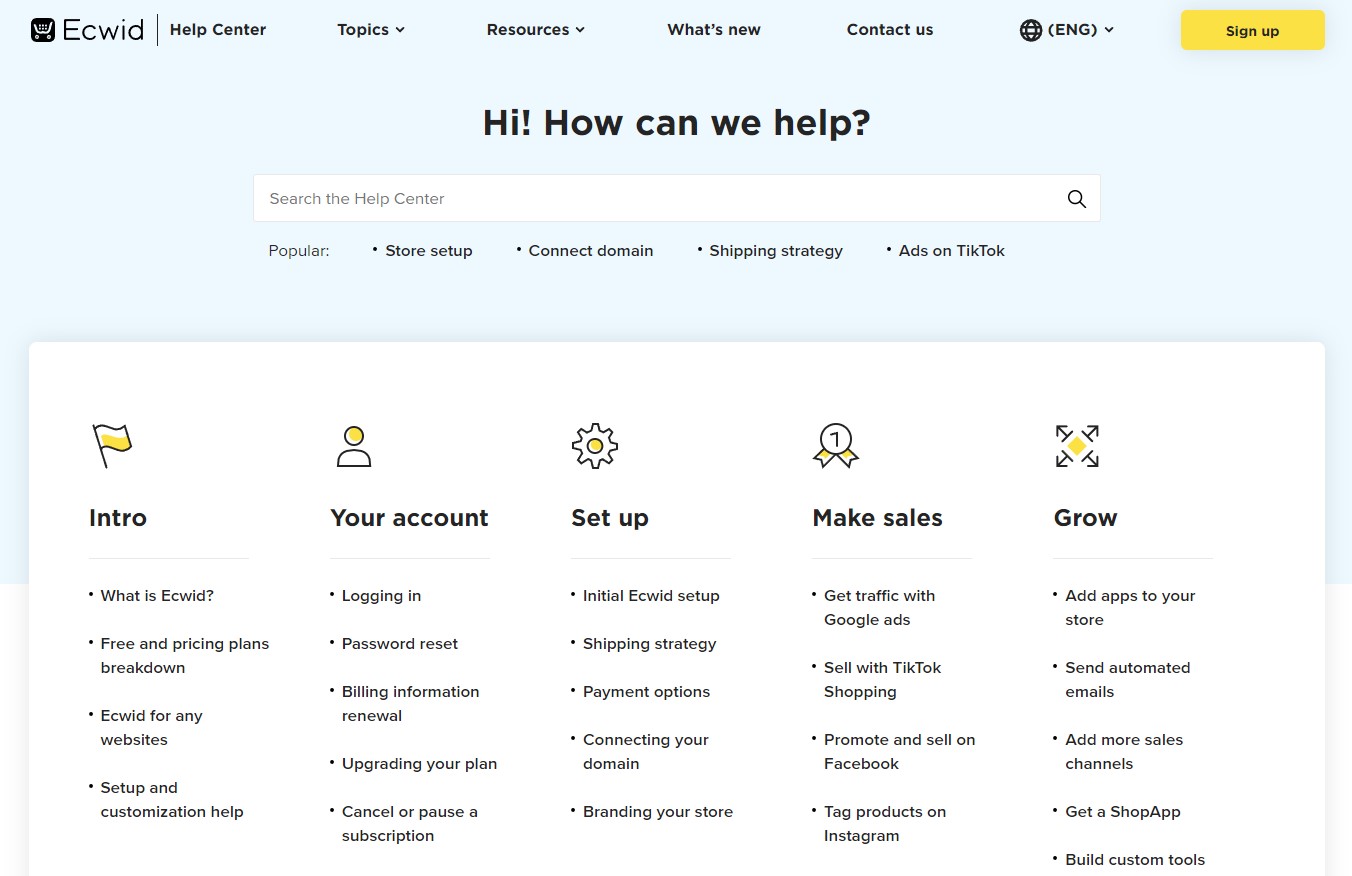Open Initial Ecwid setup article
Viewport: 1352px width, 876px height.
coord(651,596)
